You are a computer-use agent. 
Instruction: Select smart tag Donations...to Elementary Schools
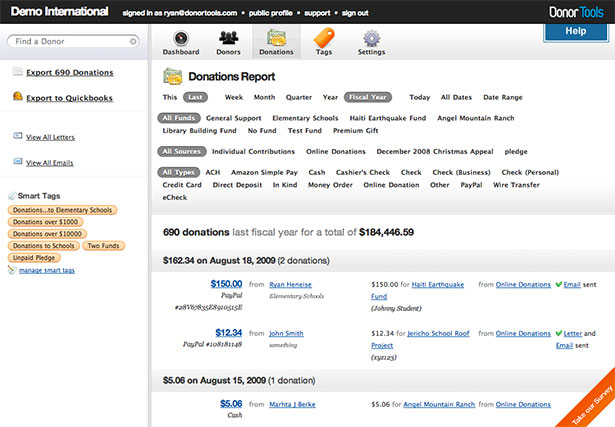62,210
